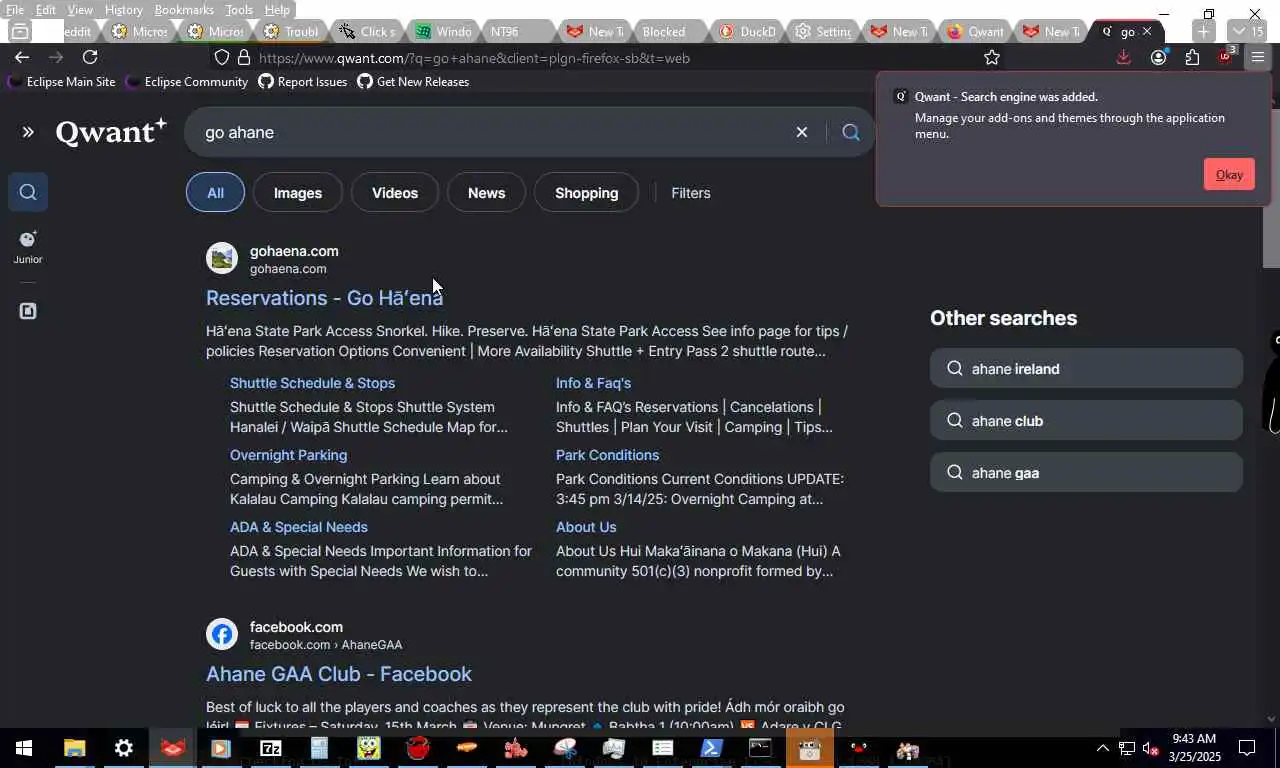
Task: Open 7-Zip from the taskbar
Action: pos(271,748)
